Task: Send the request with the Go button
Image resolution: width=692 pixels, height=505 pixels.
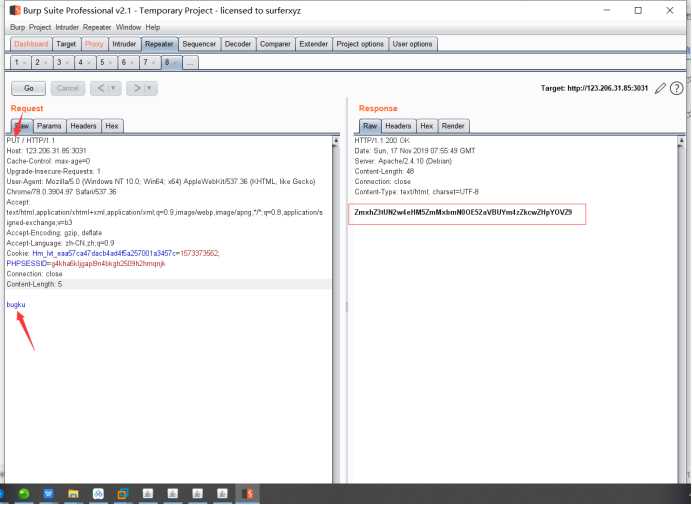Action: pyautogui.click(x=29, y=88)
